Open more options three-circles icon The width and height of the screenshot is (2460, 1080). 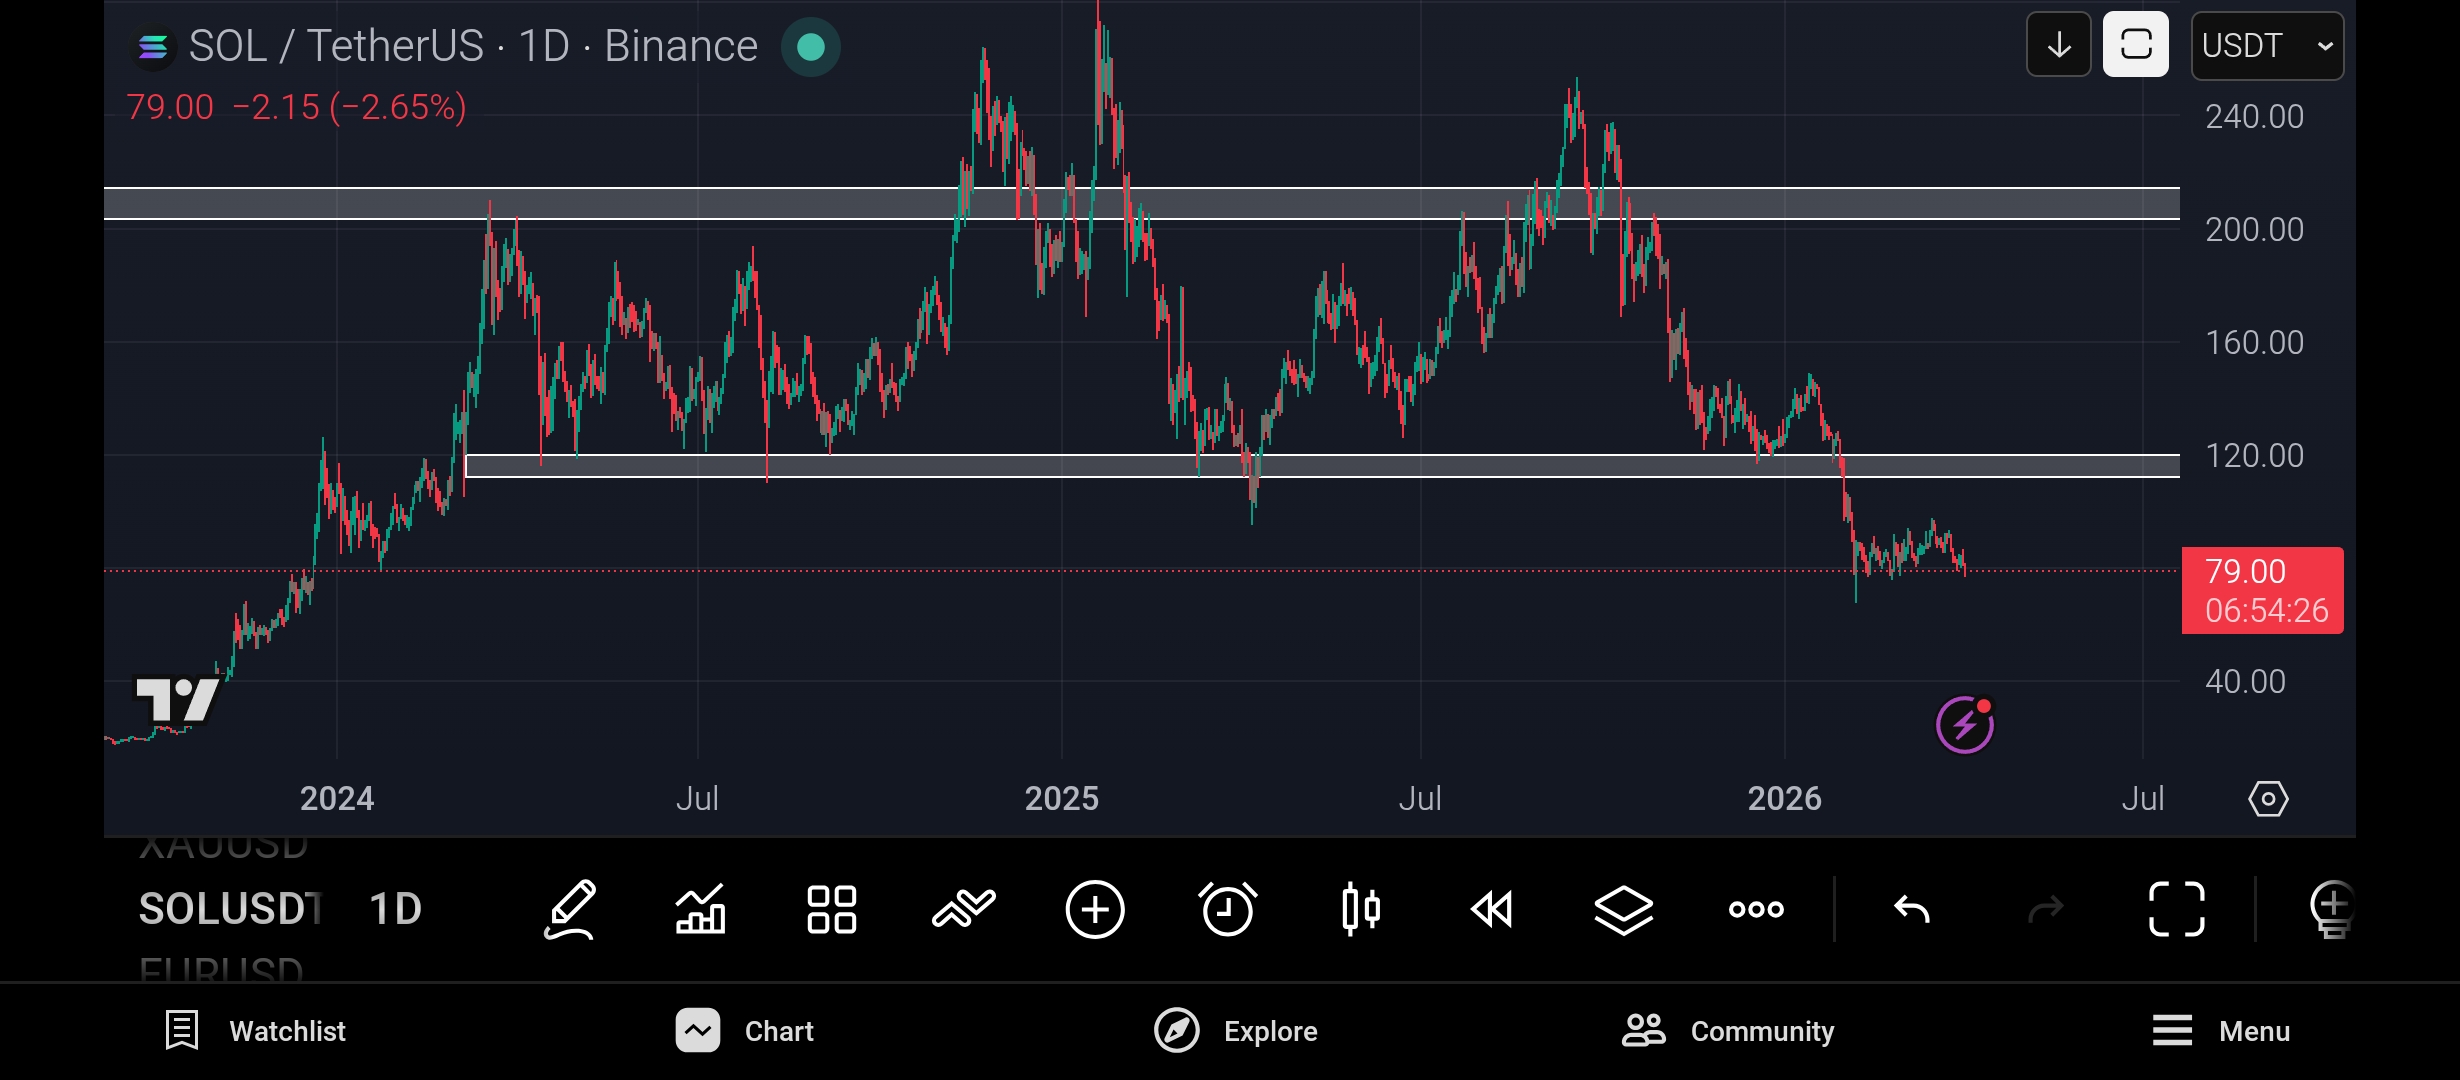coord(1756,909)
